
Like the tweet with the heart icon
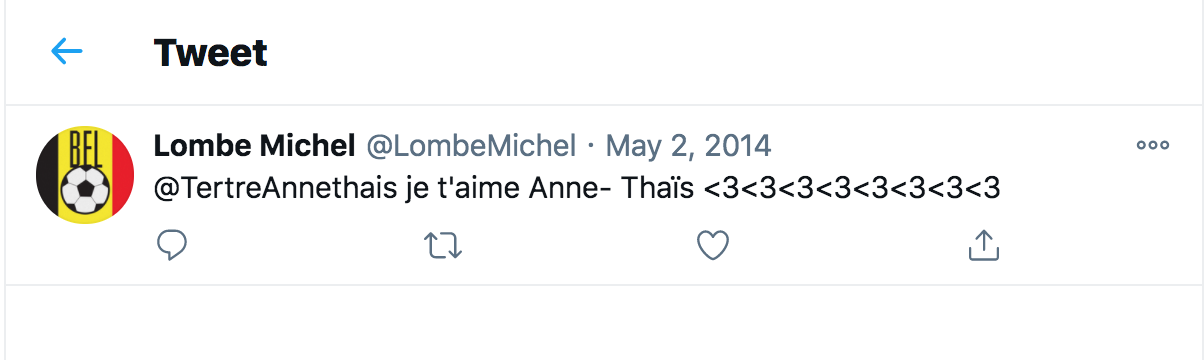tap(713, 245)
